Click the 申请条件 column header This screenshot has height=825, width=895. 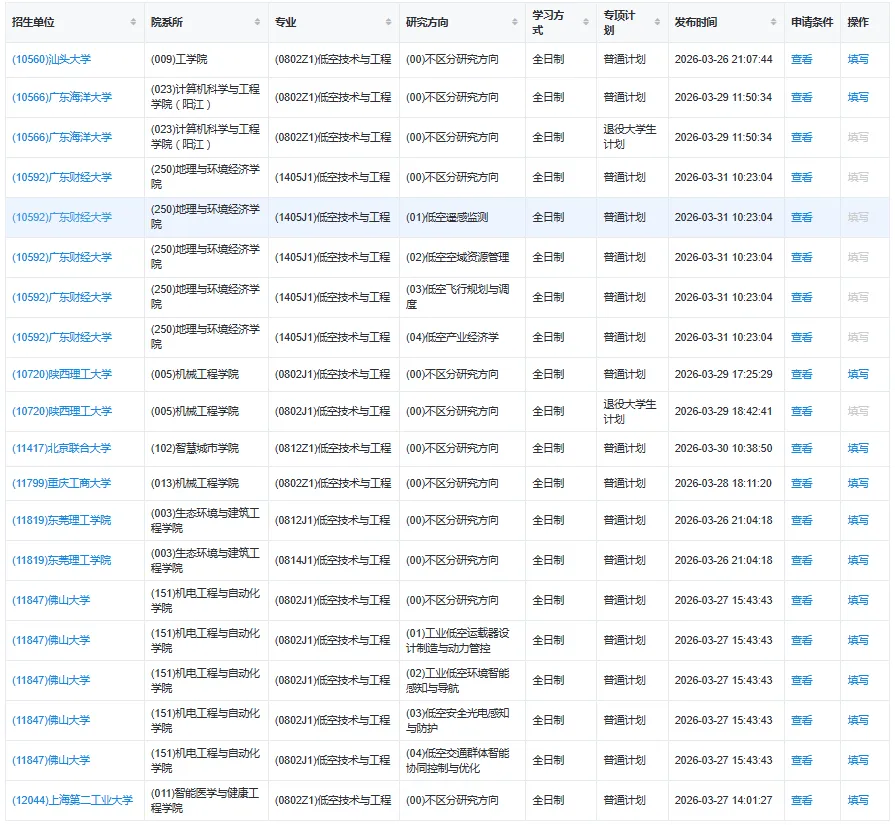point(812,22)
